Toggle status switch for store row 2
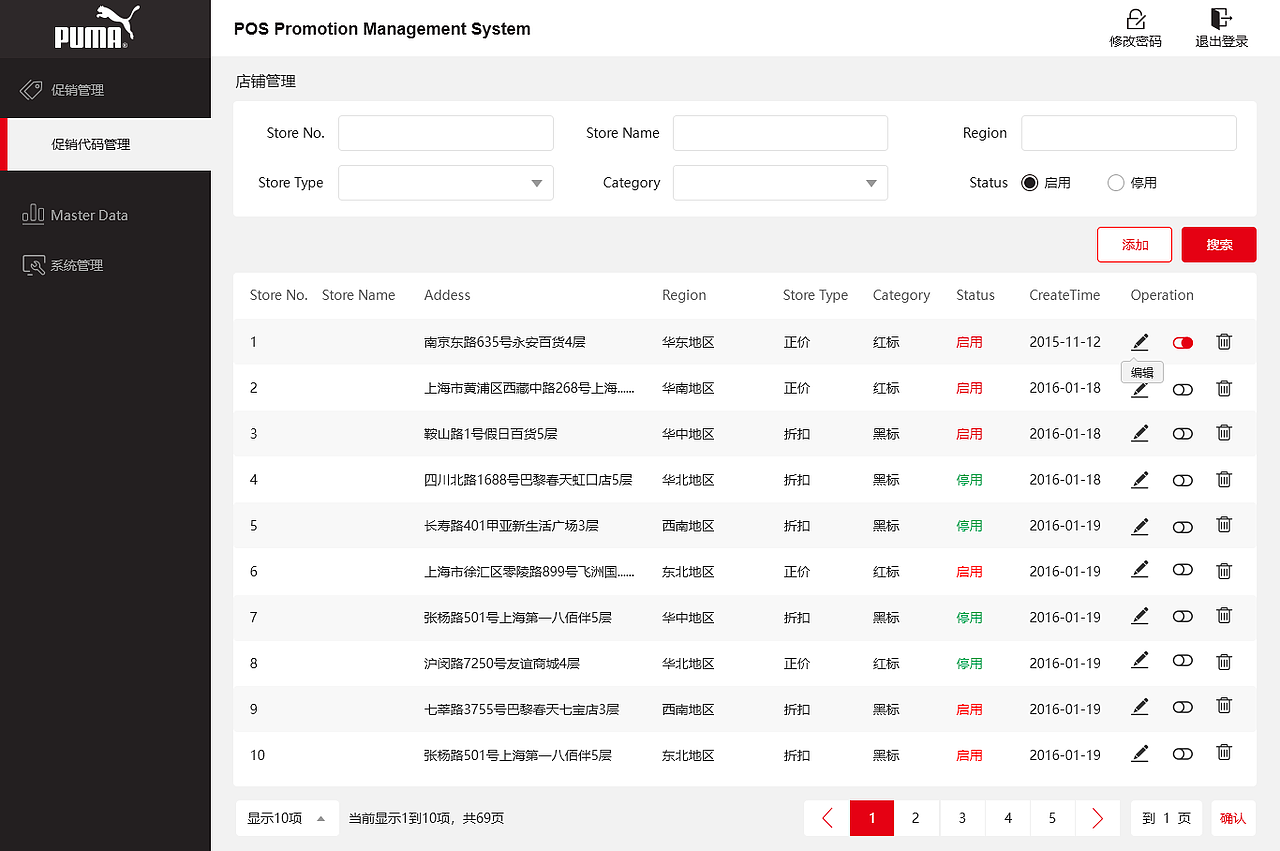 [x=1183, y=390]
